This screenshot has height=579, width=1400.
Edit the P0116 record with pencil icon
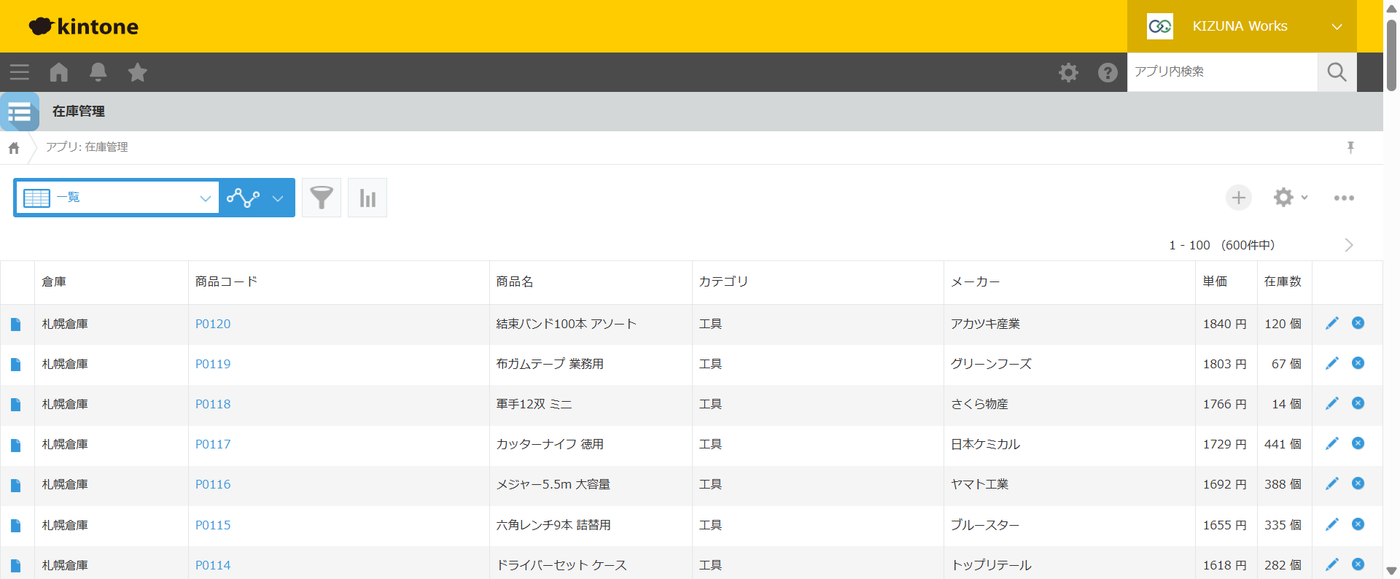click(x=1332, y=483)
